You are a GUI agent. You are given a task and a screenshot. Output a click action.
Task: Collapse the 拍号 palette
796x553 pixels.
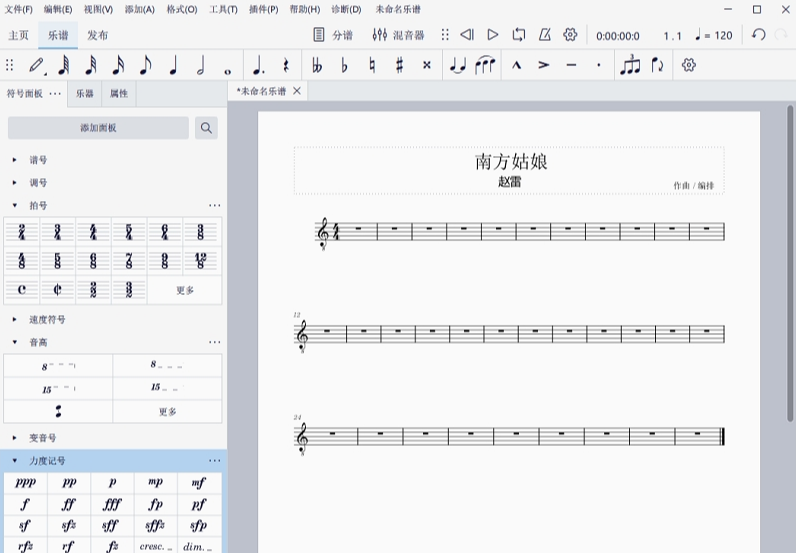pyautogui.click(x=15, y=206)
